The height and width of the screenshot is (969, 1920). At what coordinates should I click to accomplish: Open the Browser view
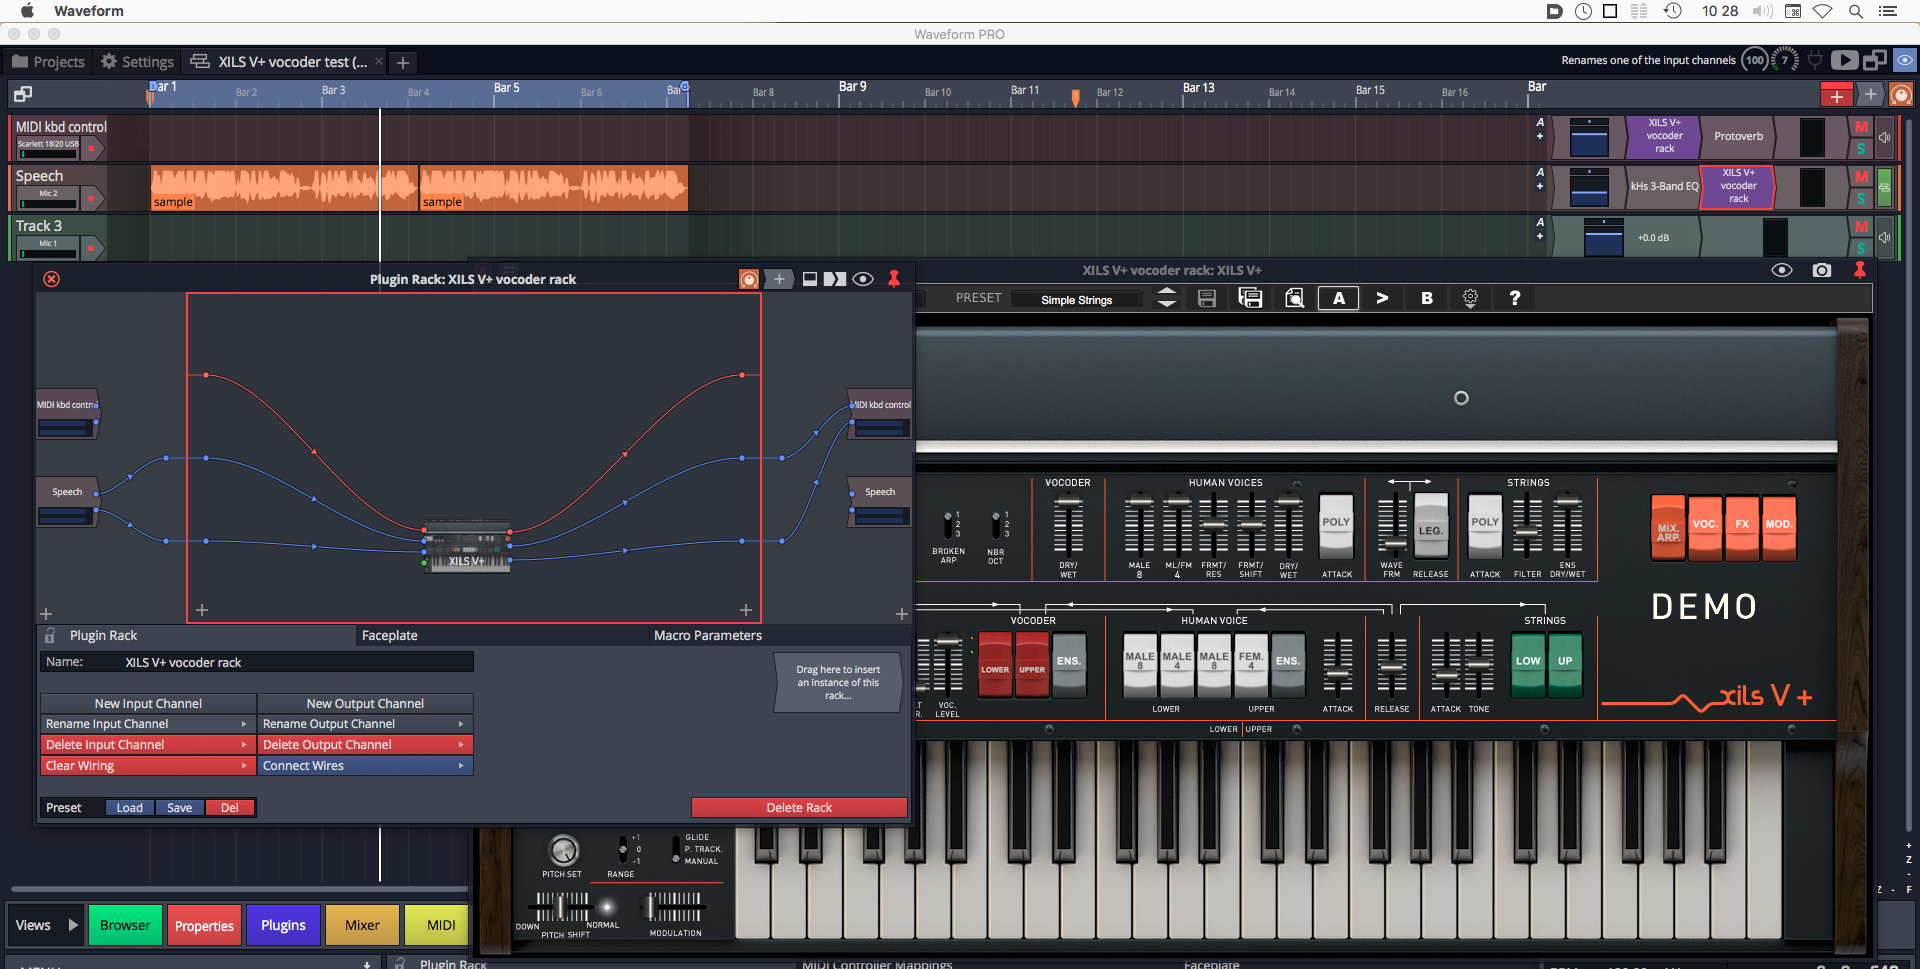[125, 926]
